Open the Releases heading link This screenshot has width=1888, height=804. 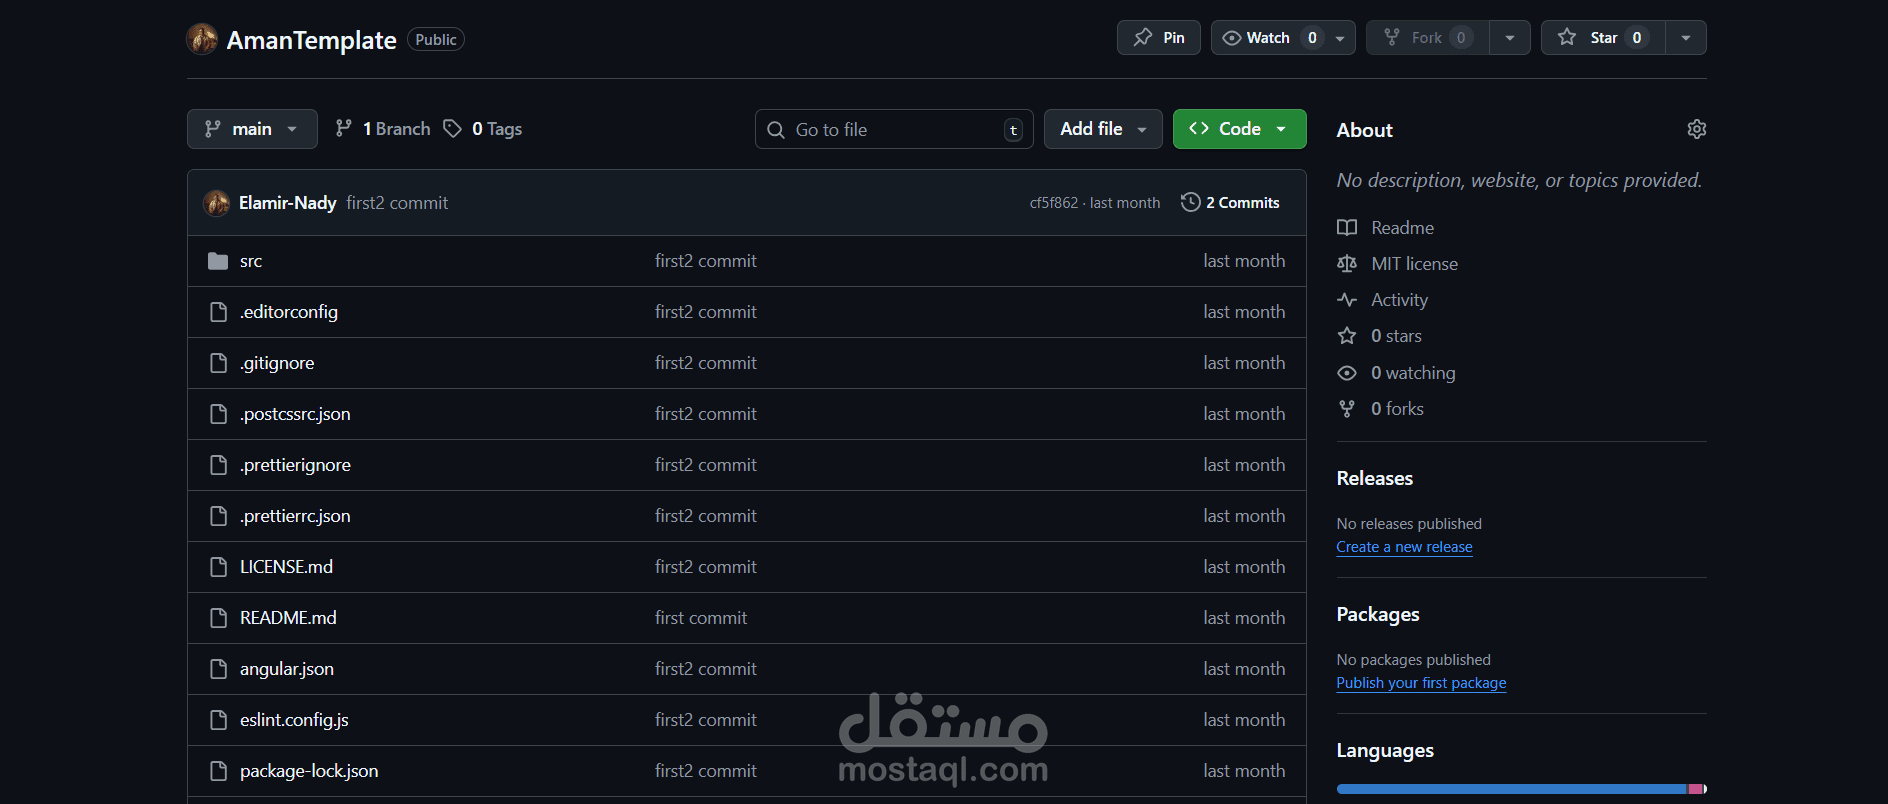click(x=1374, y=478)
